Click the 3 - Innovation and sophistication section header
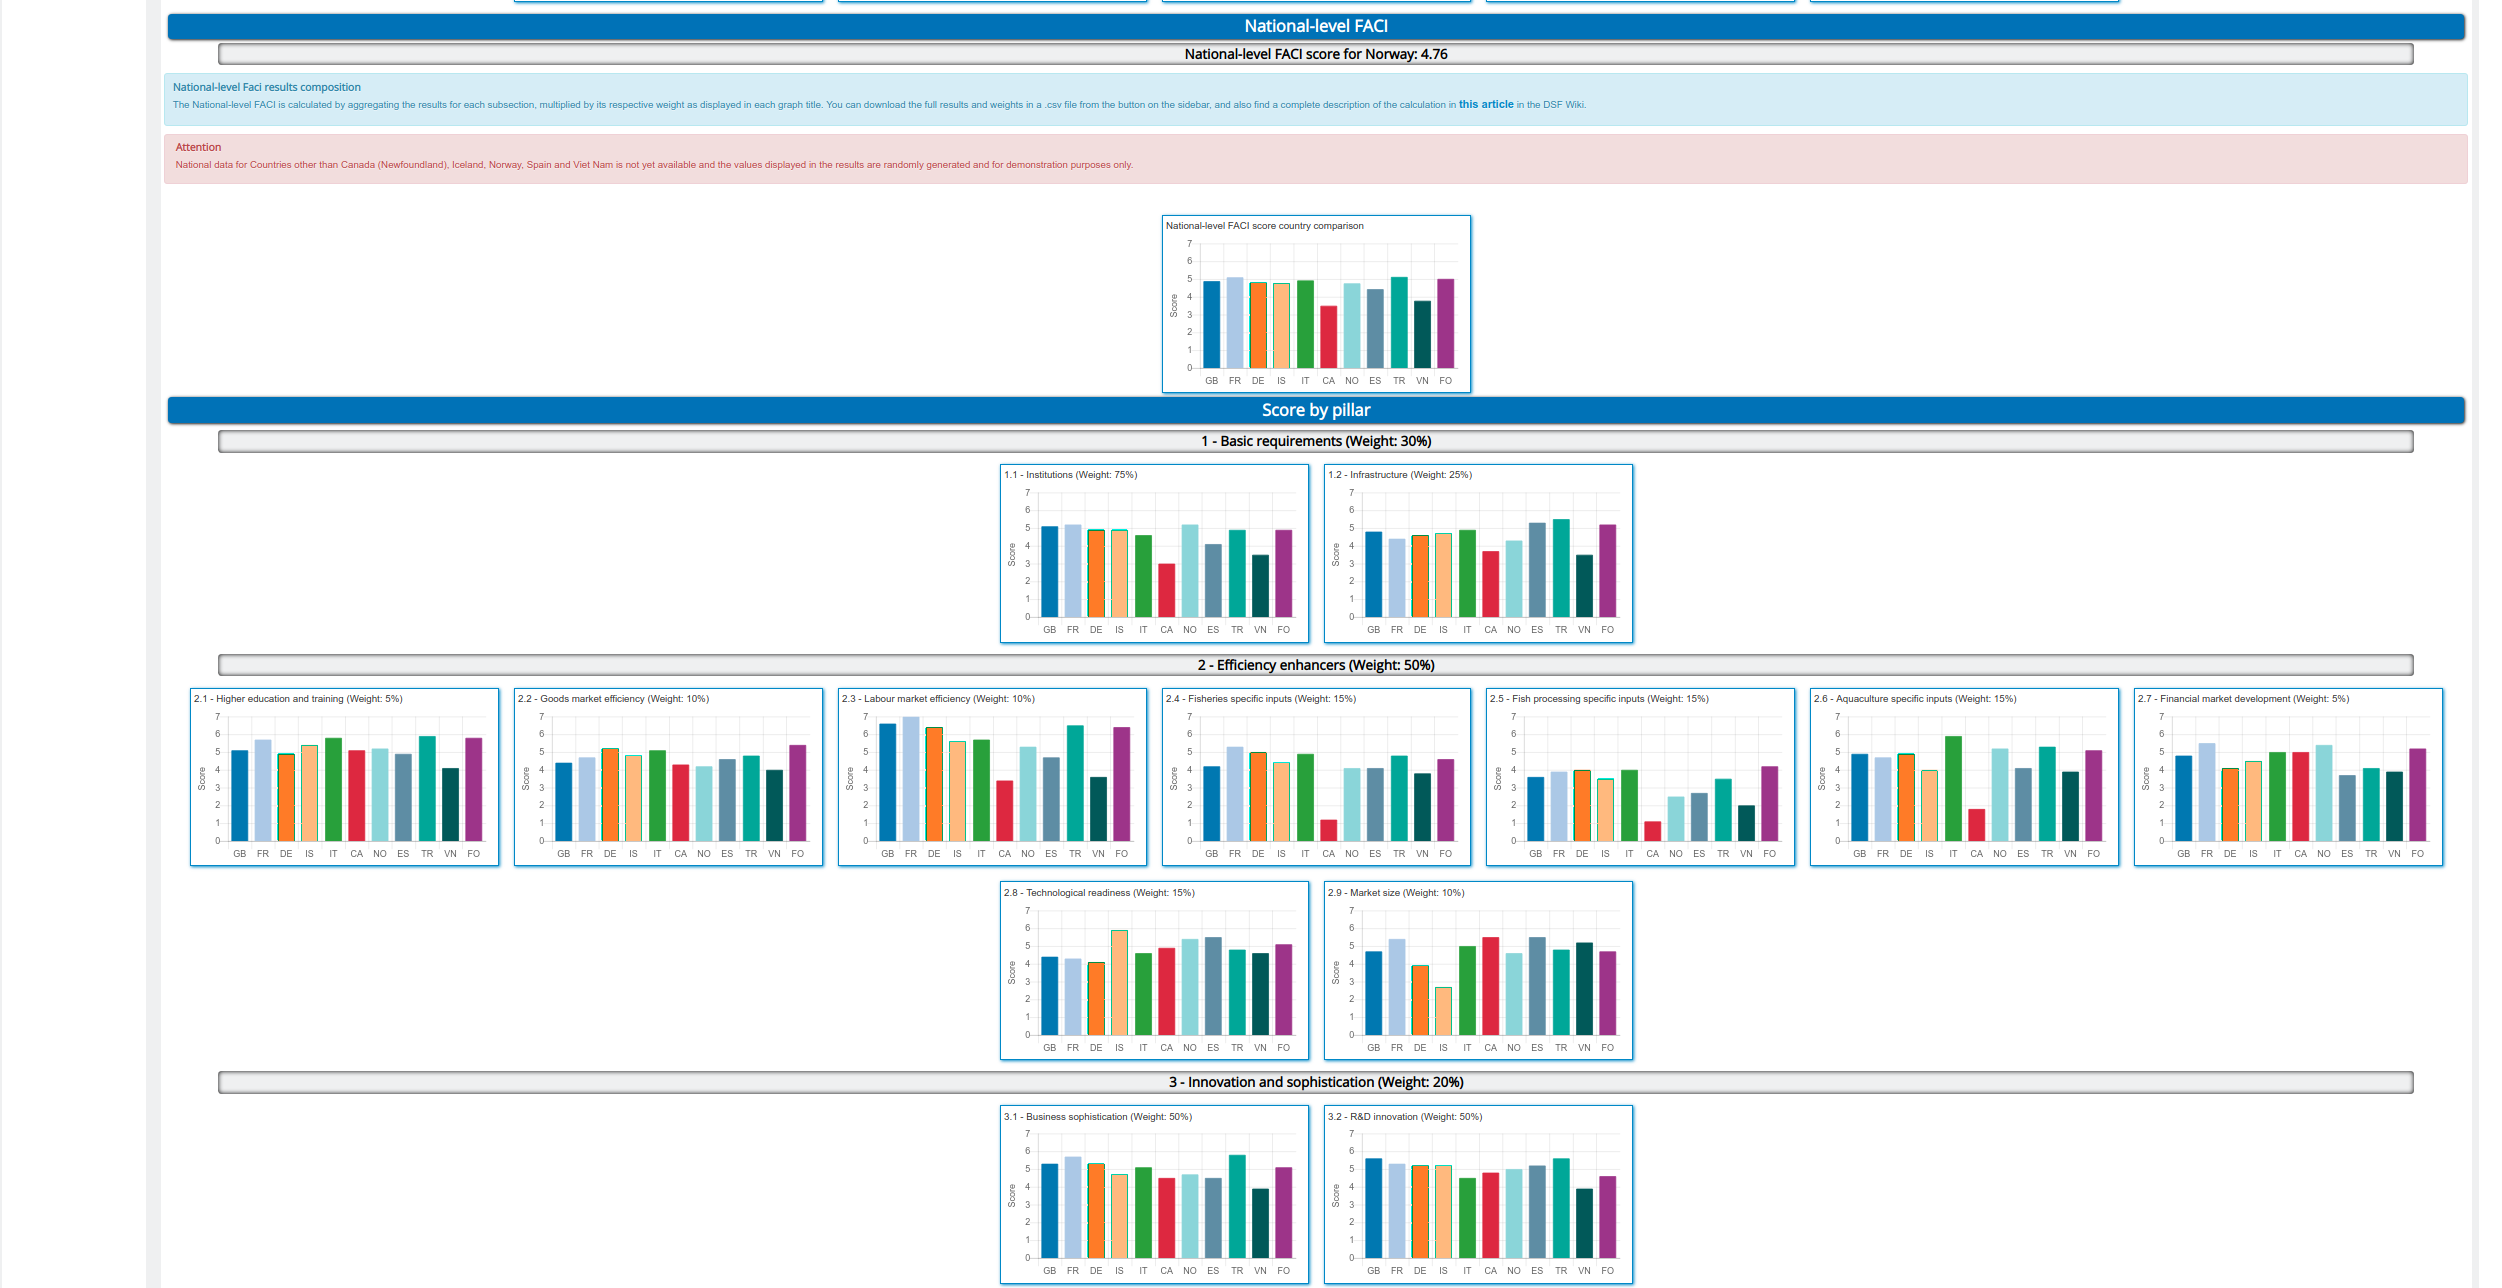The height and width of the screenshot is (1288, 2502). 1315,1082
